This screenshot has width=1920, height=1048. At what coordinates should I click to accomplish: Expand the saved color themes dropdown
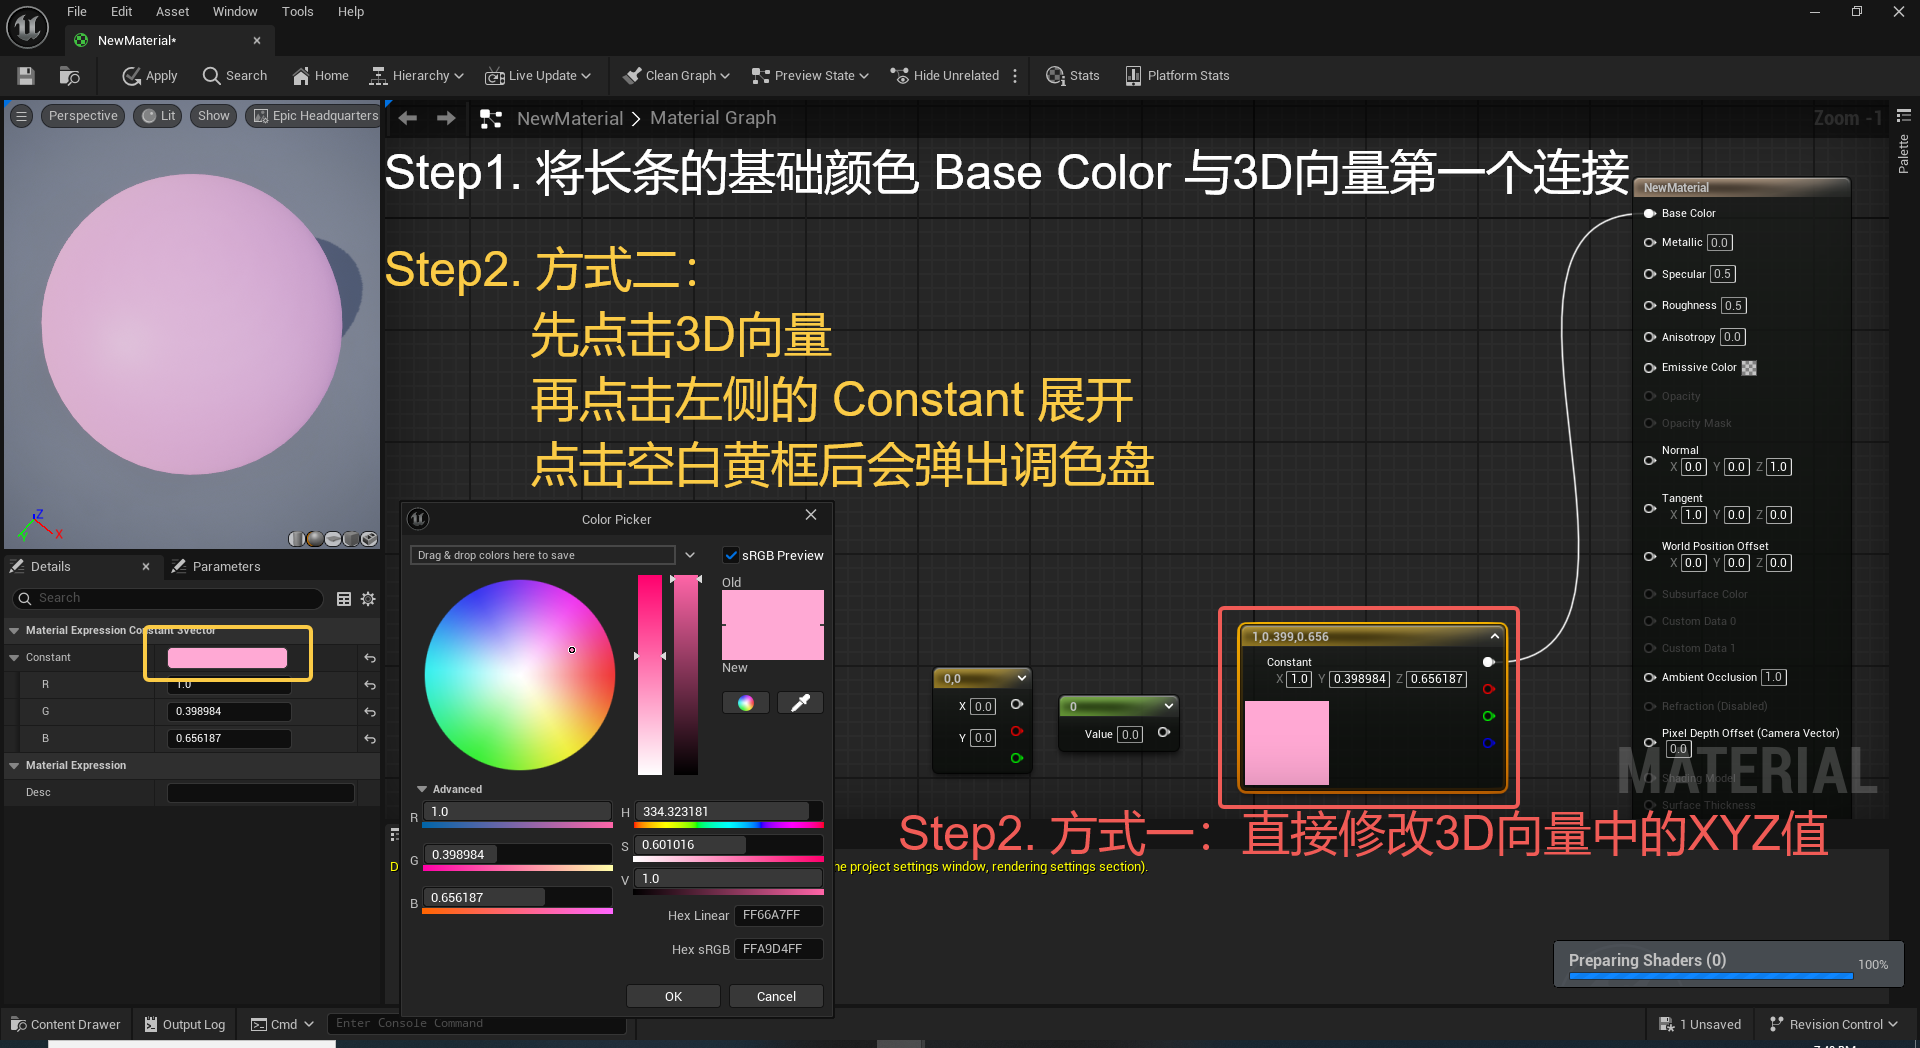(690, 555)
